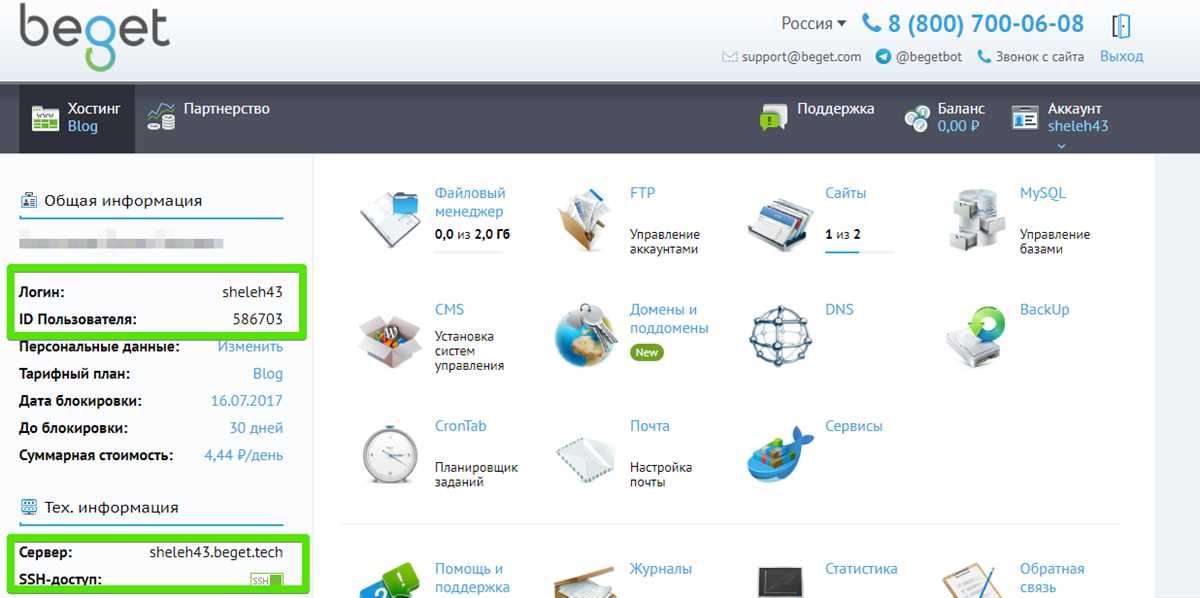Open the Services whale icon
This screenshot has height=598, width=1200.
coord(781,453)
